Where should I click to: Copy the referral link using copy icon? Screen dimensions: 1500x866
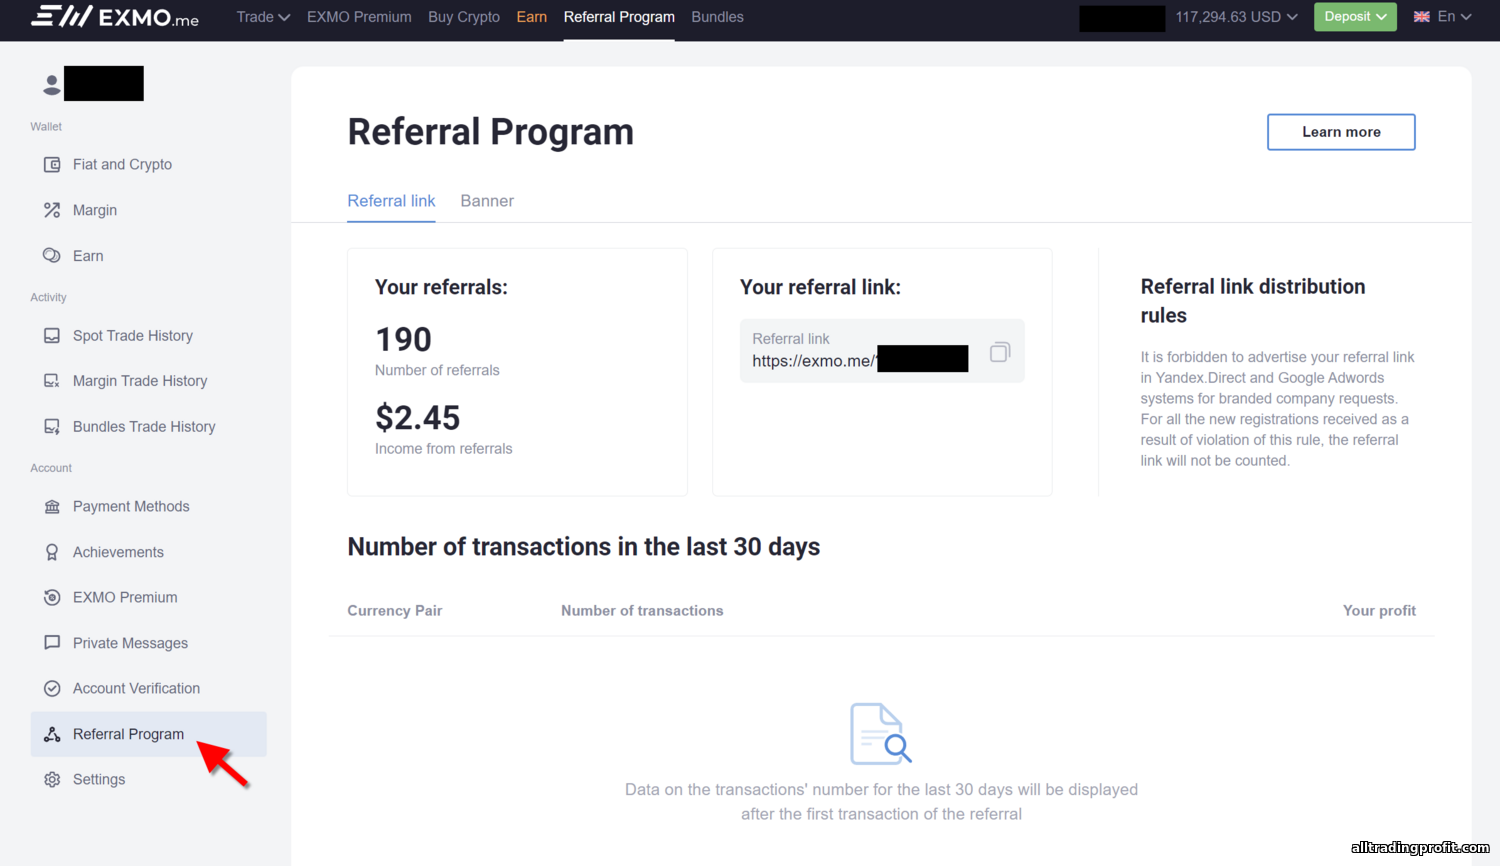(x=999, y=352)
